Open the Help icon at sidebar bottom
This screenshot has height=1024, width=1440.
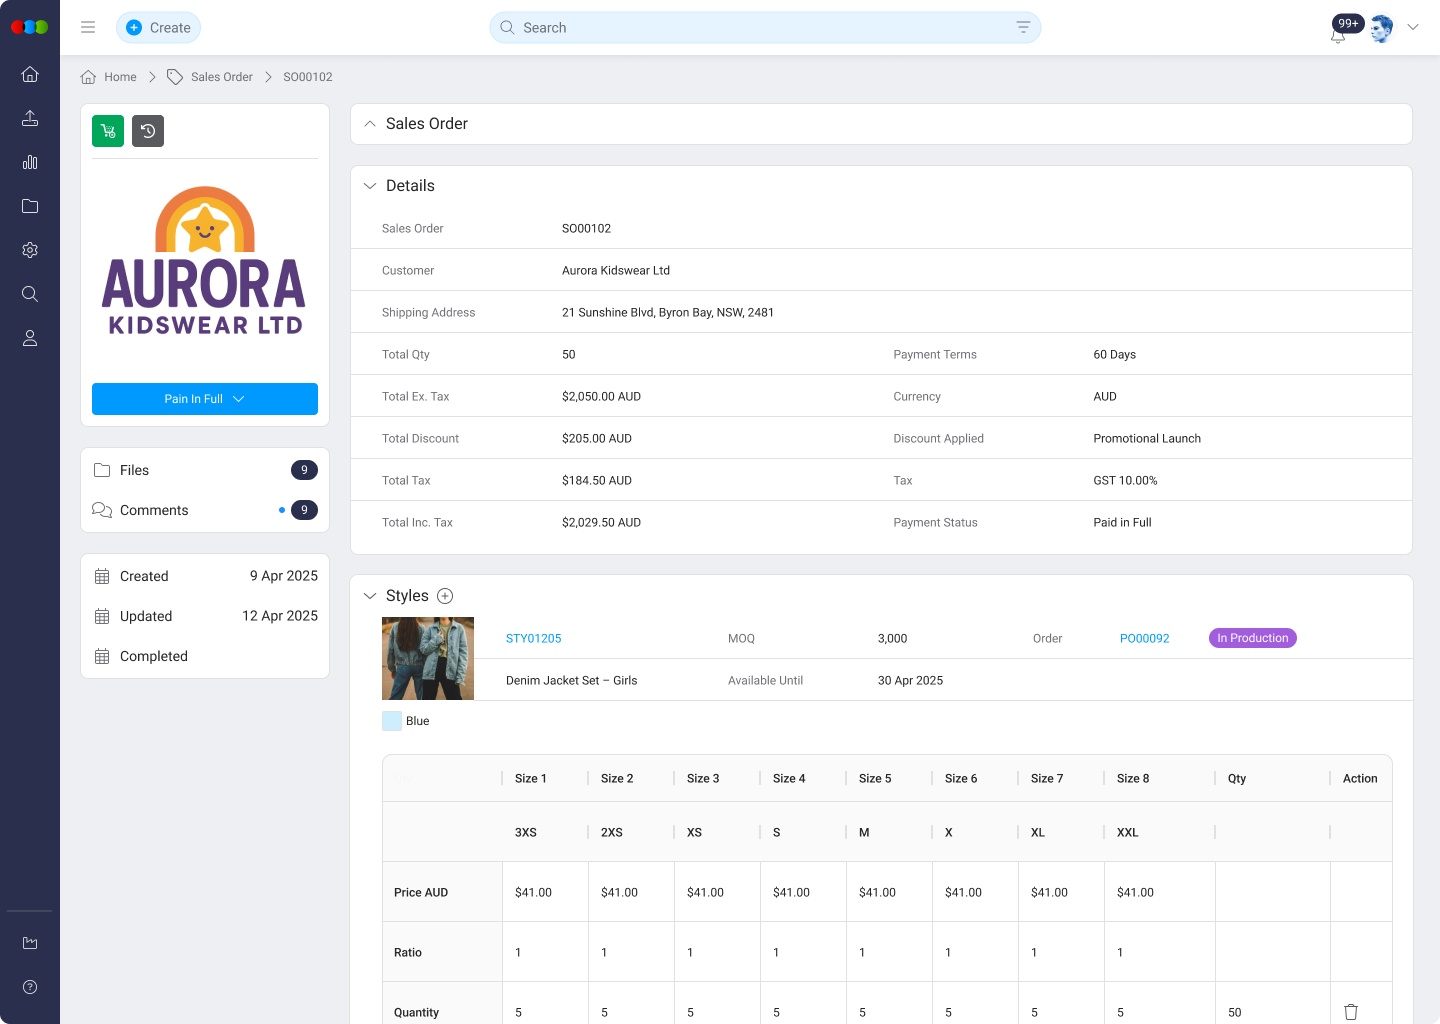29,987
